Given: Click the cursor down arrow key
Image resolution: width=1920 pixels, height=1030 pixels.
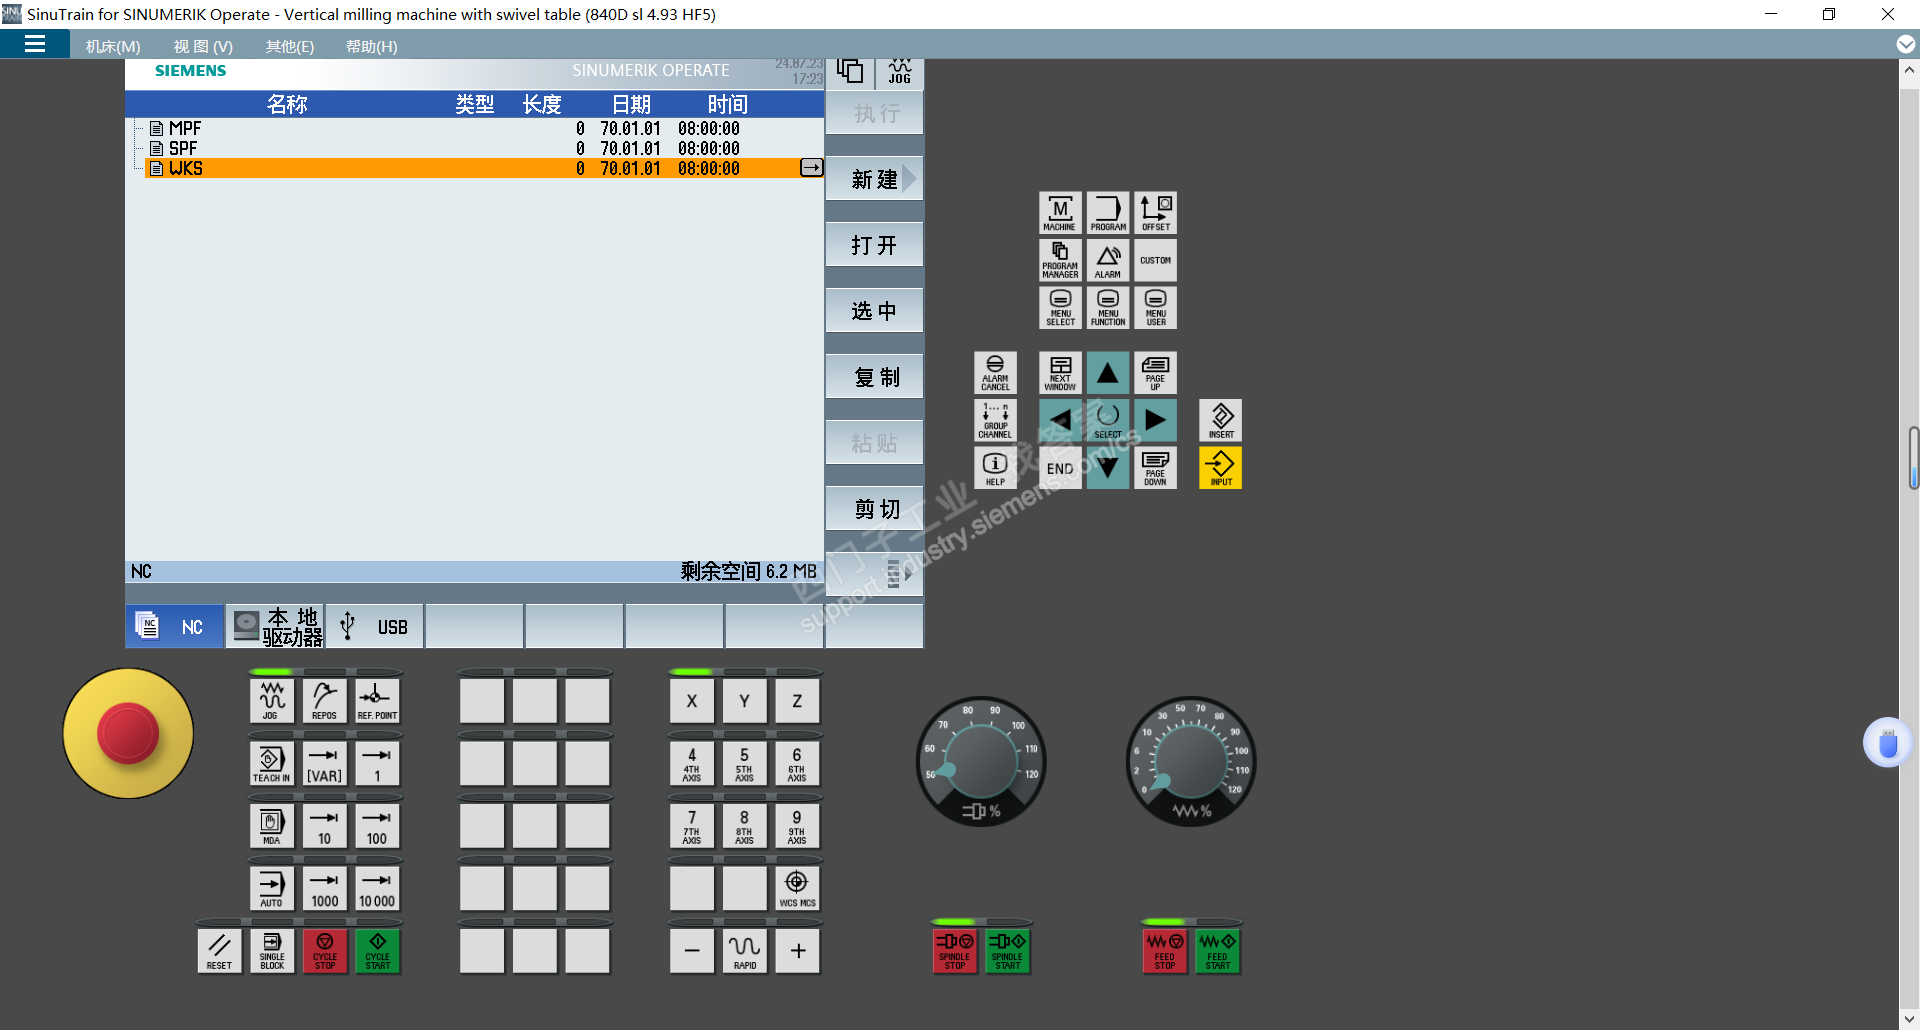Looking at the screenshot, I should point(1108,468).
